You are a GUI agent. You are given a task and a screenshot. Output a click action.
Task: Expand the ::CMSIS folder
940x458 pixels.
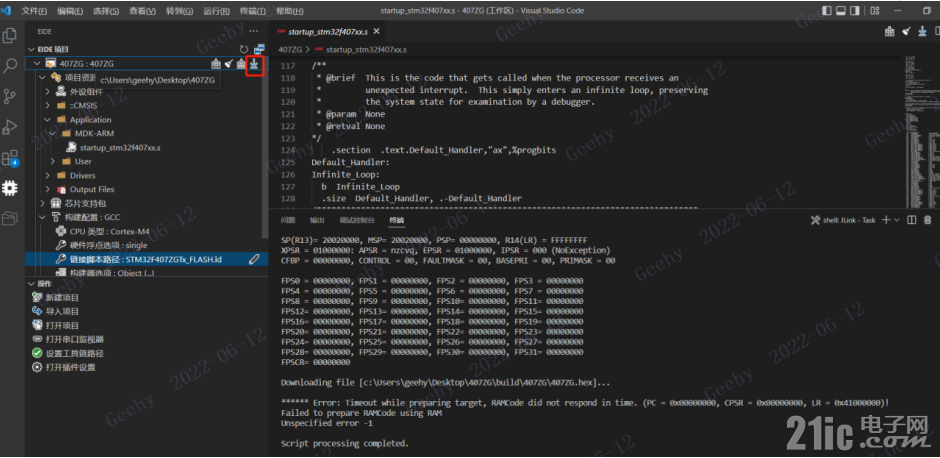click(47, 106)
